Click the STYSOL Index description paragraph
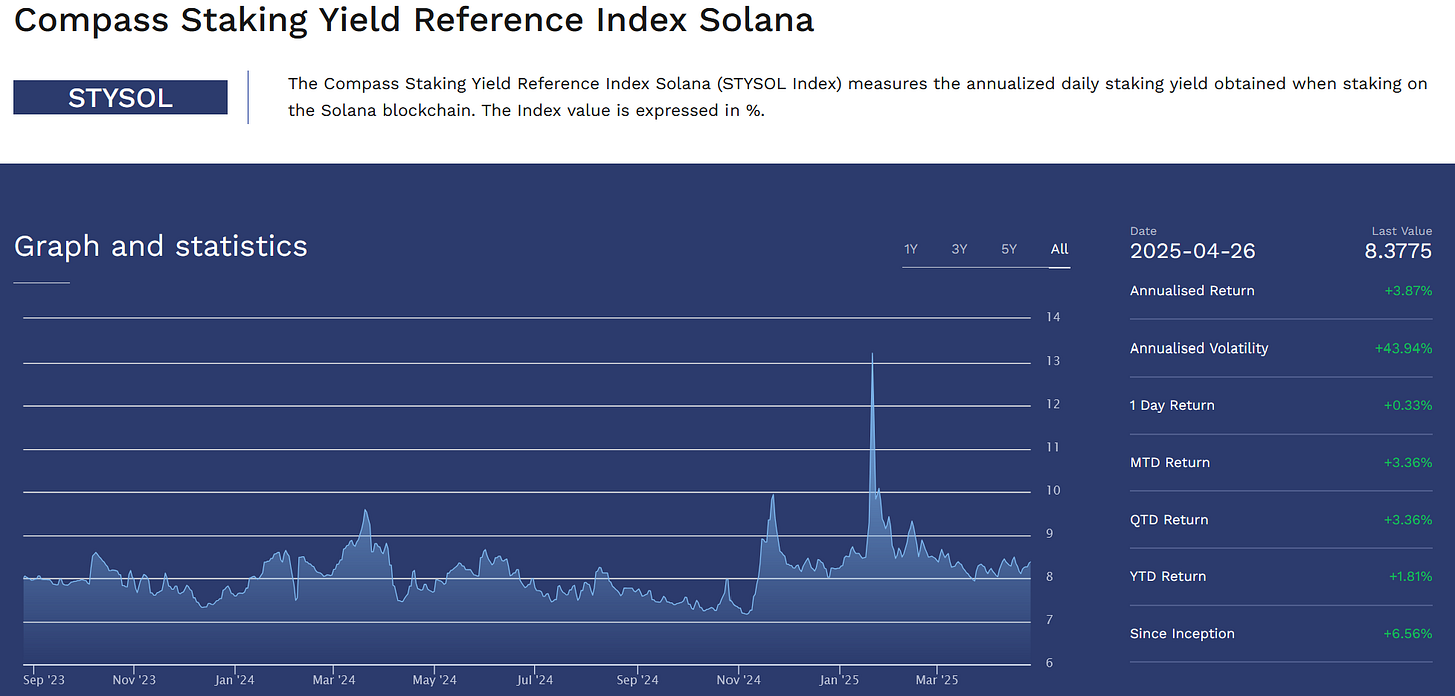The image size is (1455, 696). tap(858, 97)
